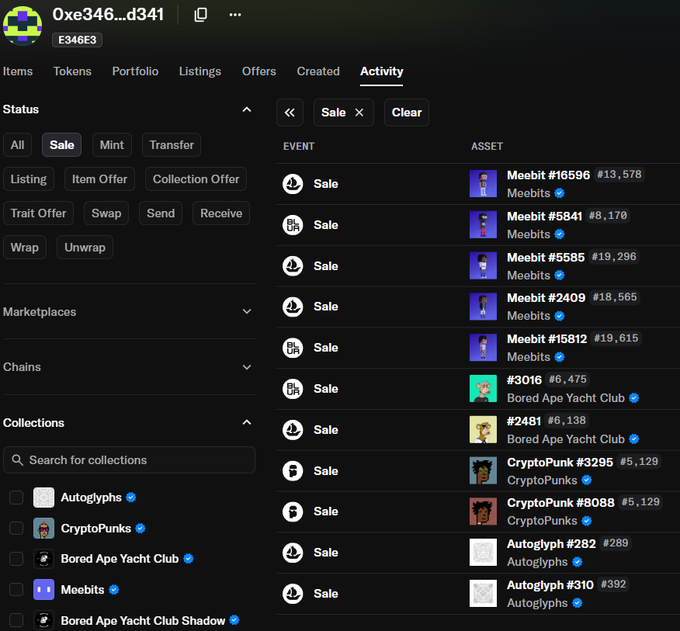Expand the Chains filter section
This screenshot has height=631, width=680.
(x=247, y=367)
